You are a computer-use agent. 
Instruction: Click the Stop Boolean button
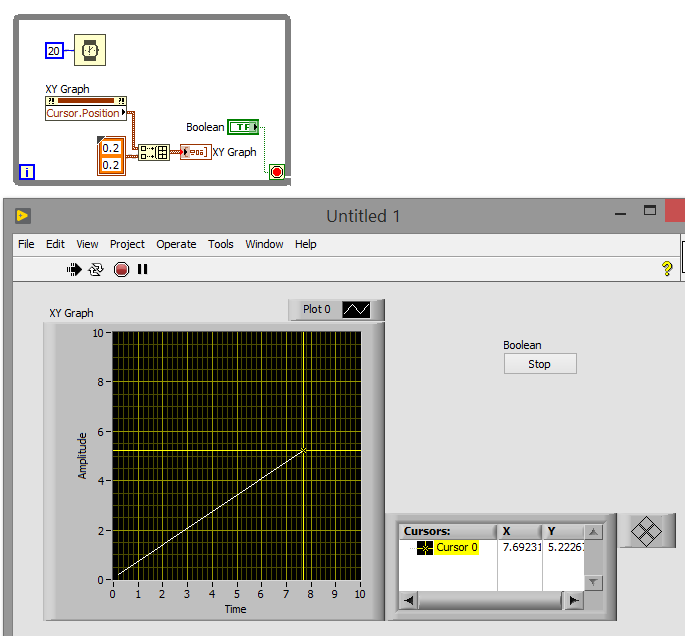pos(540,364)
